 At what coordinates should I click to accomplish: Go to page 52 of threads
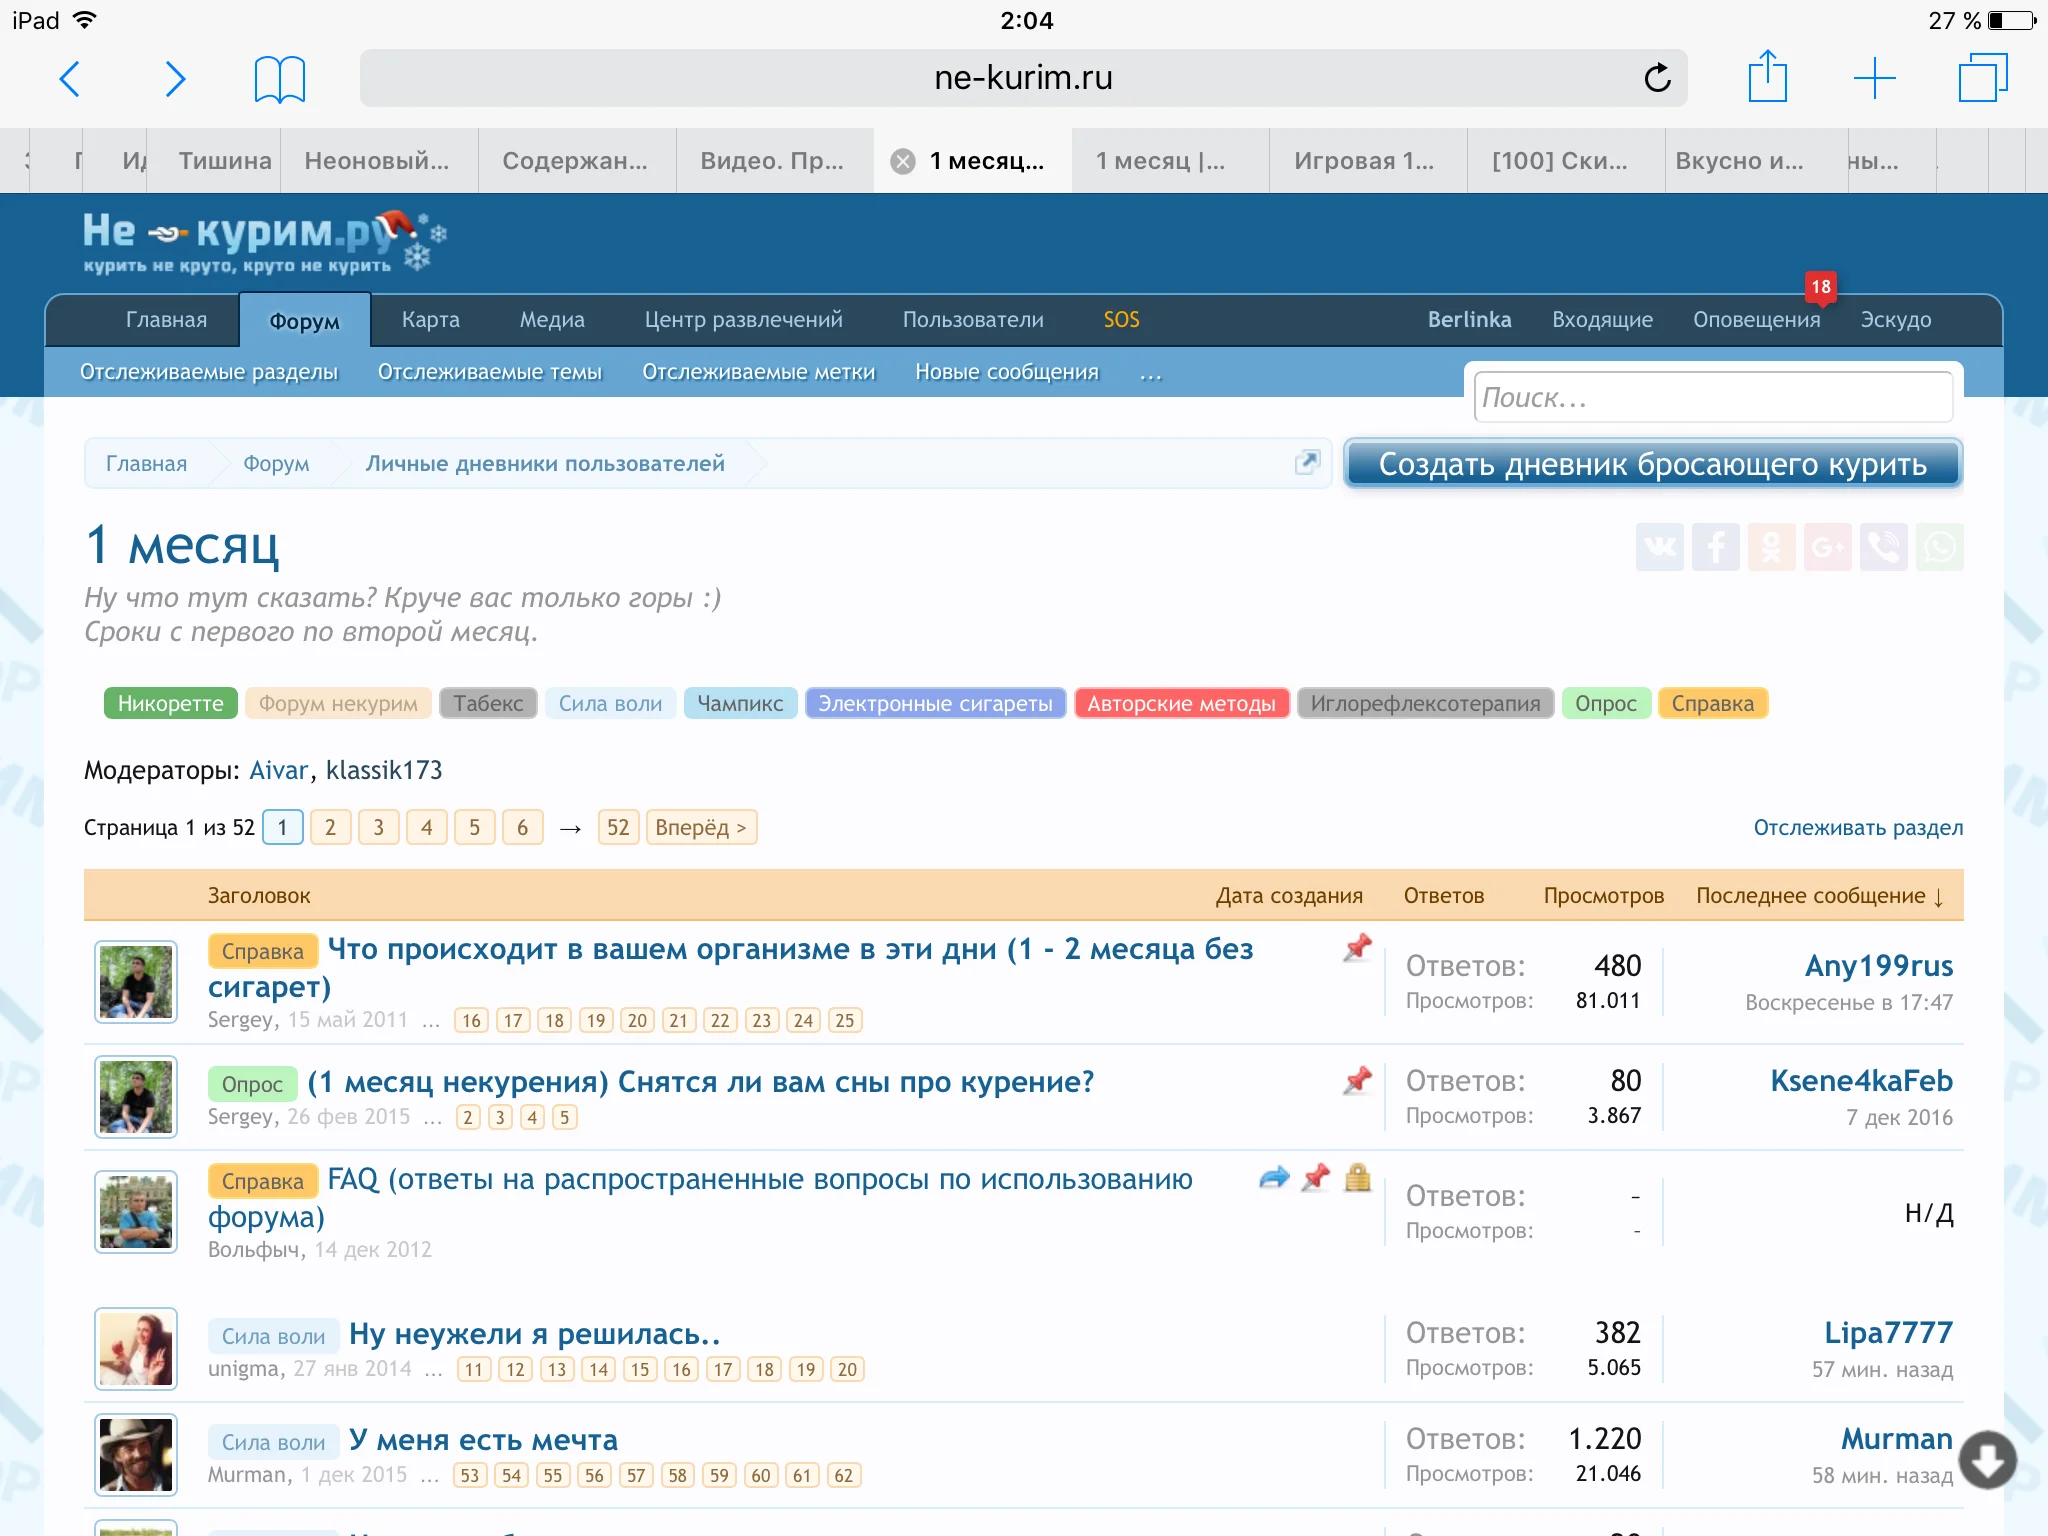coord(618,828)
